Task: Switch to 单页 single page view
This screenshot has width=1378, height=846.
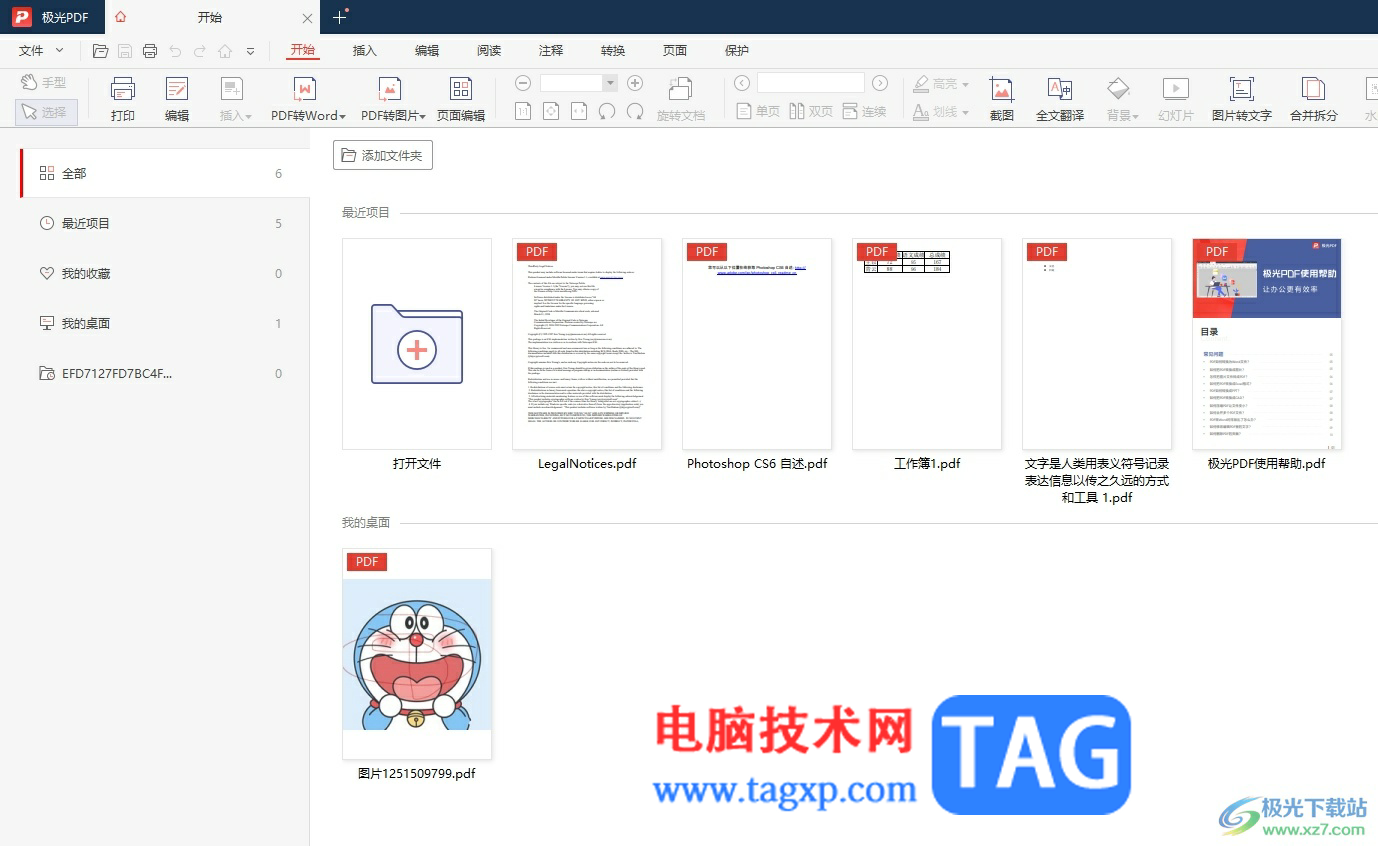Action: 758,111
